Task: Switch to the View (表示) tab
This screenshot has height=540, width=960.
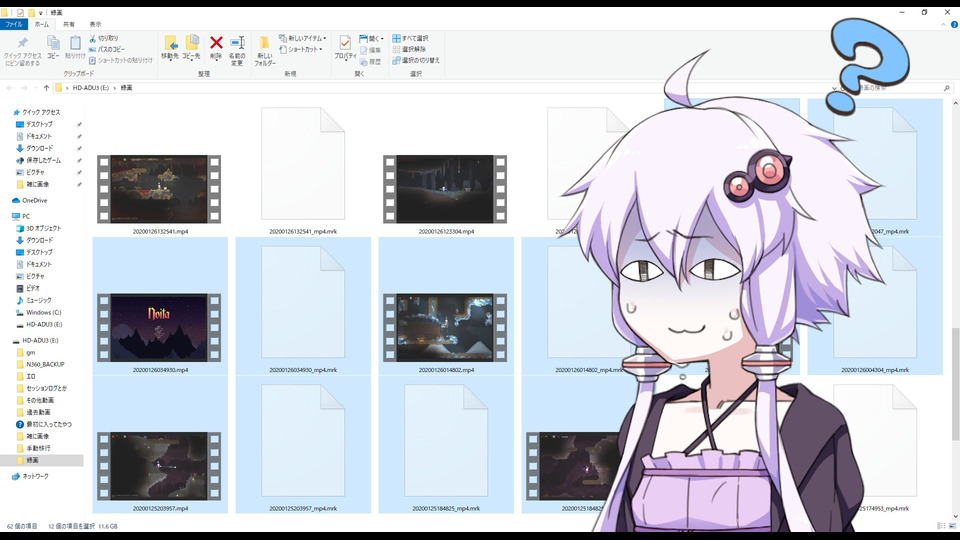Action: point(96,24)
